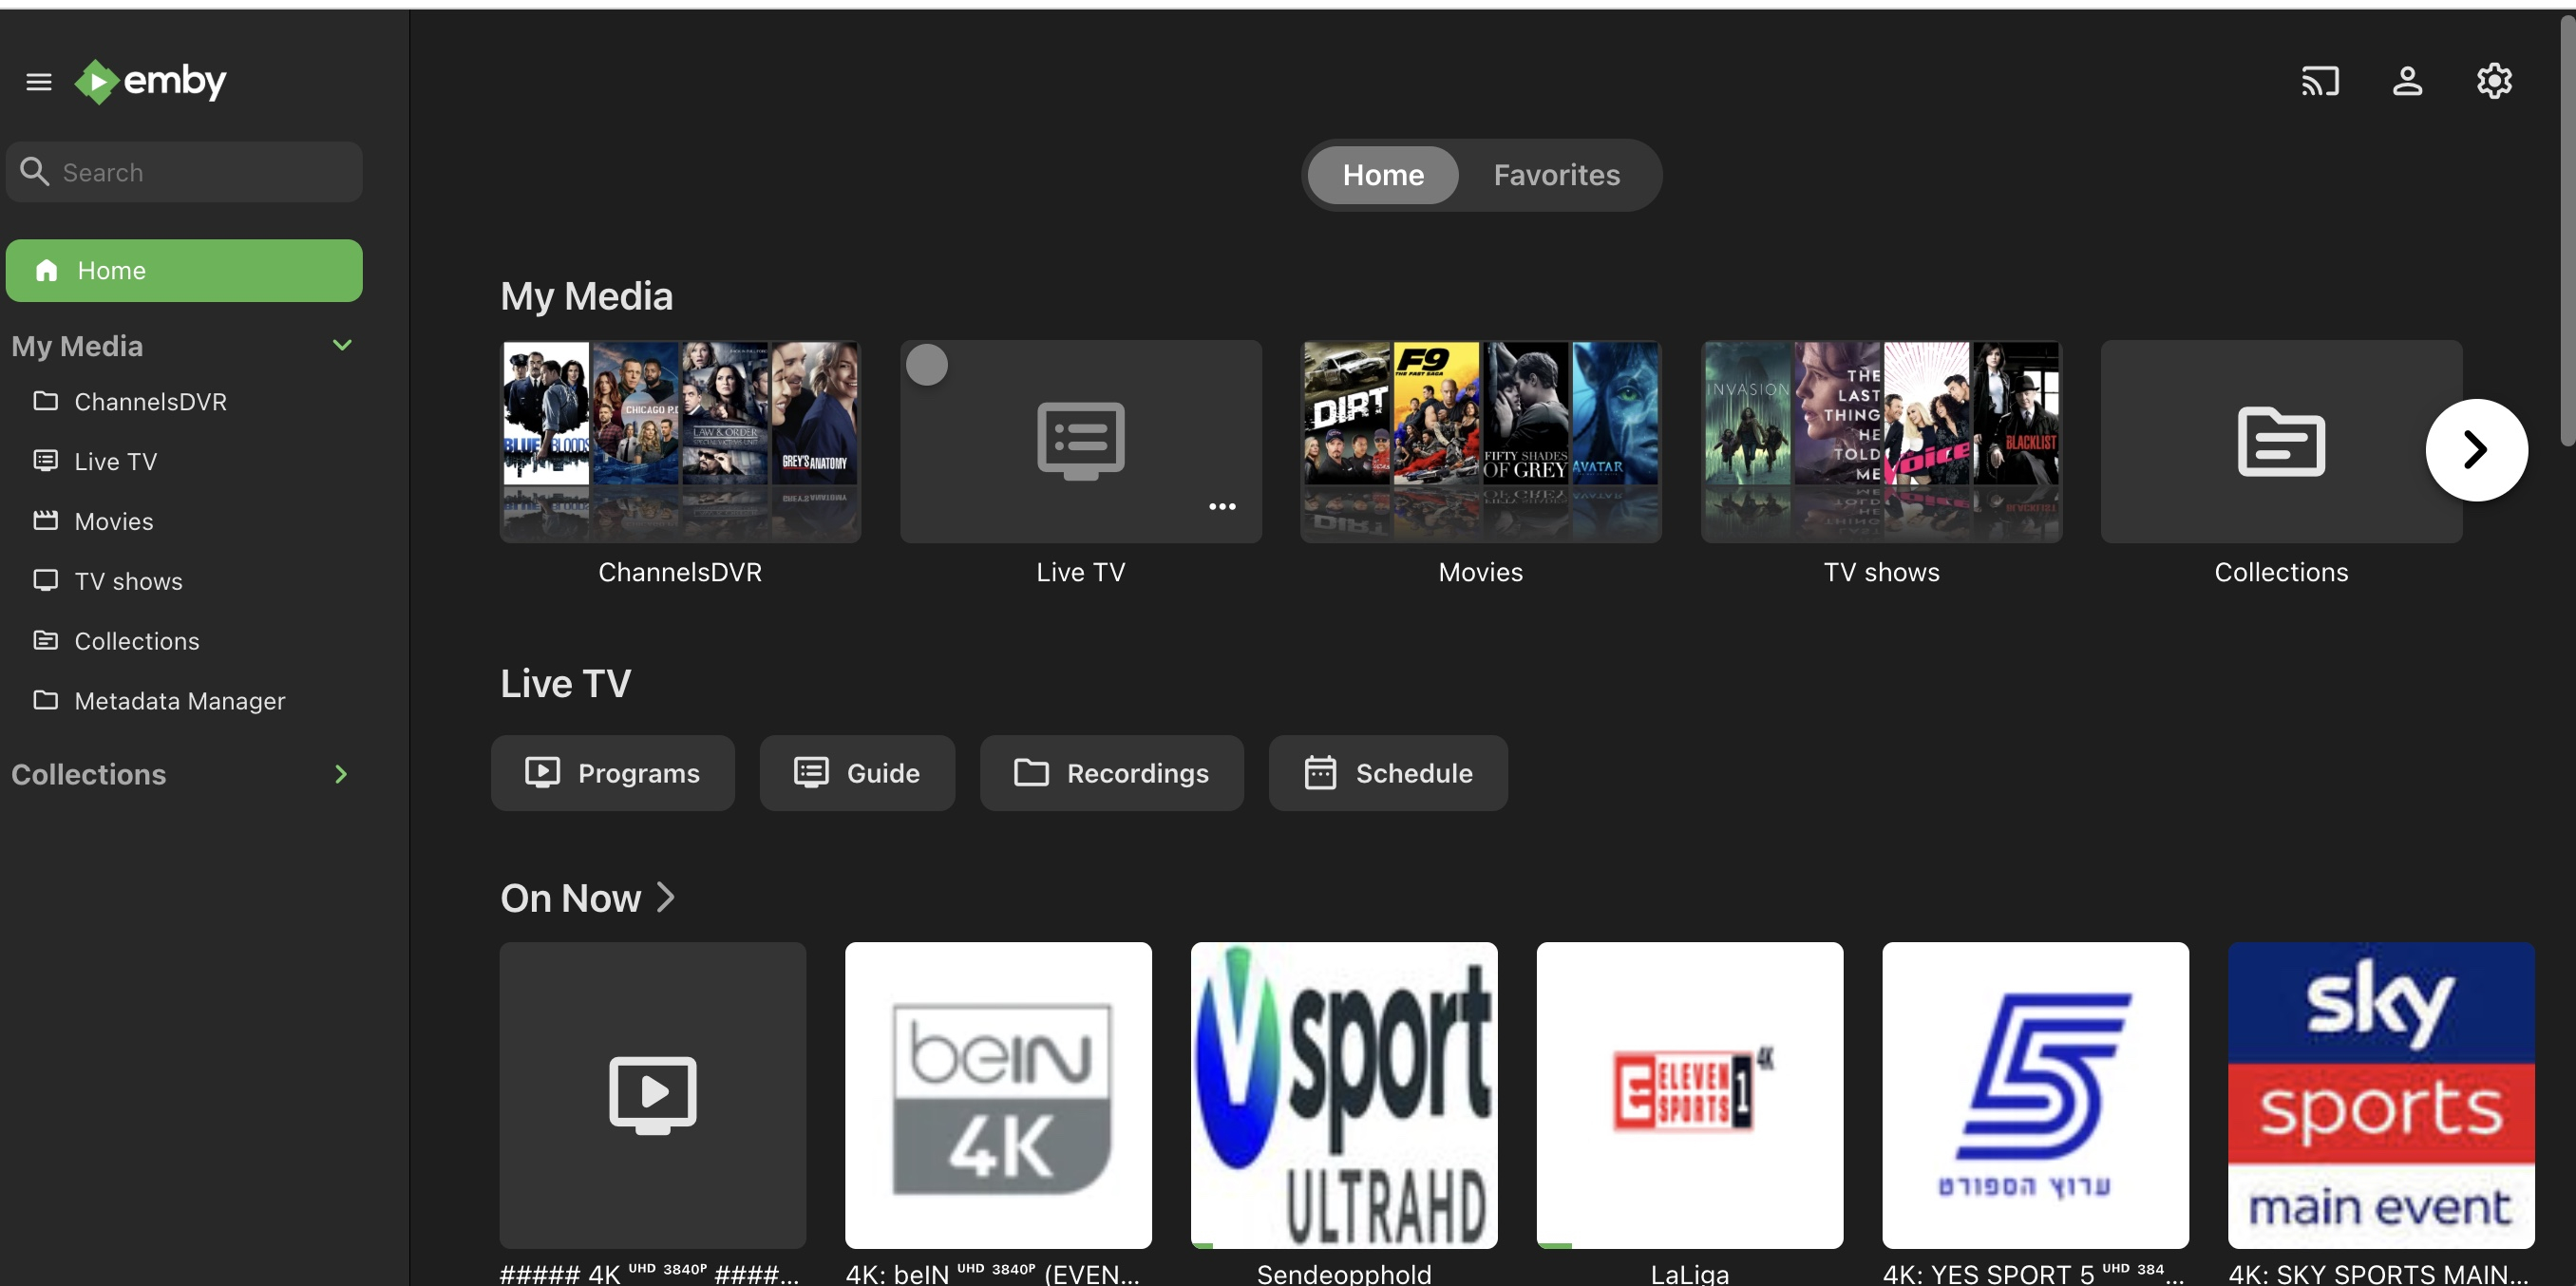
Task: Click the Emby logo
Action: click(x=151, y=81)
